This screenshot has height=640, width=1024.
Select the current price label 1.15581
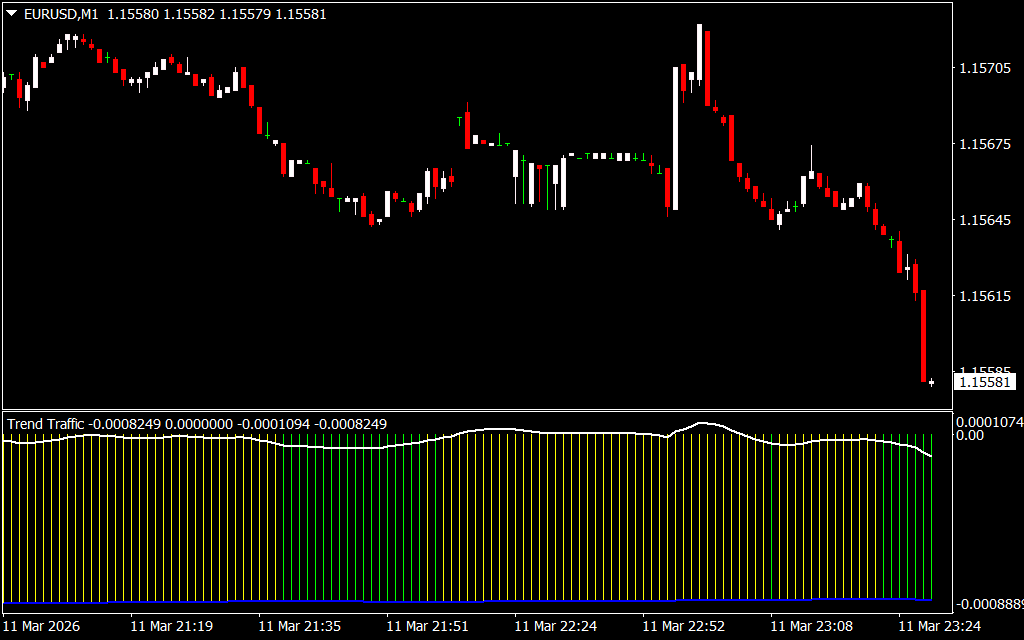(x=984, y=382)
